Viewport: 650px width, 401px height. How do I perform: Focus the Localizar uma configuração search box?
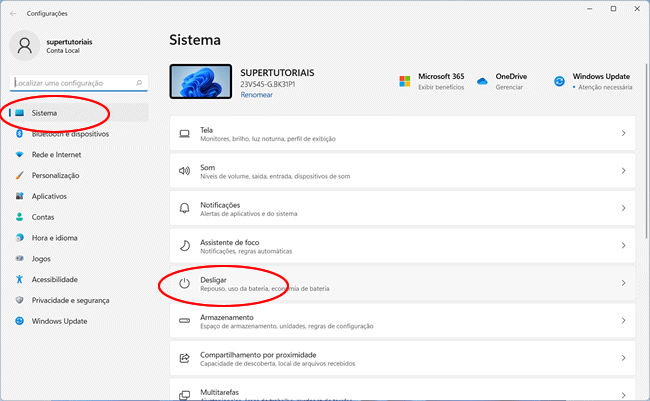tap(70, 83)
